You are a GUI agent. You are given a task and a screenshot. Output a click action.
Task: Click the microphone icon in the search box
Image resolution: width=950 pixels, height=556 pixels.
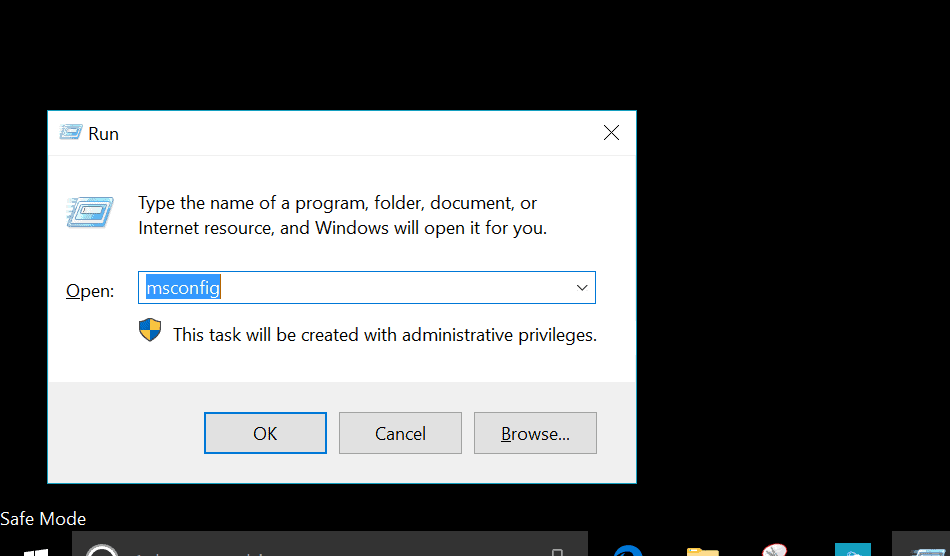click(556, 551)
